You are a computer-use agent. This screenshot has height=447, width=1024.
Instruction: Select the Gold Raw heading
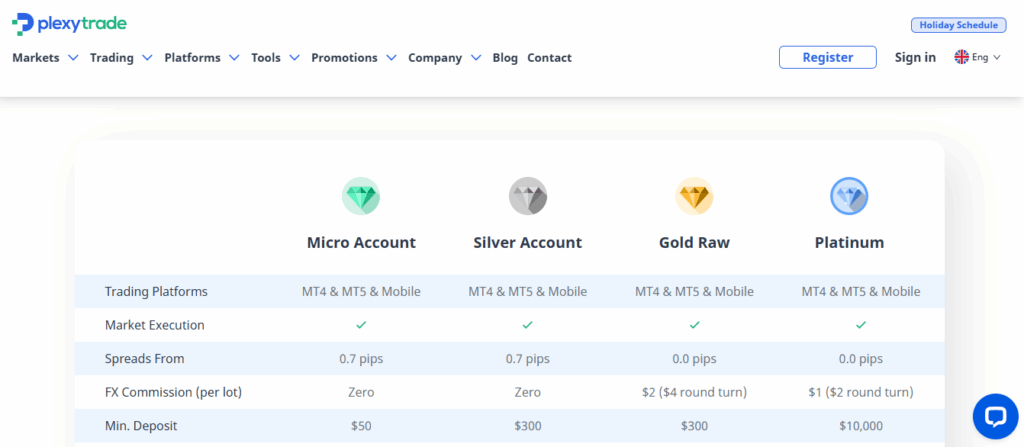694,242
